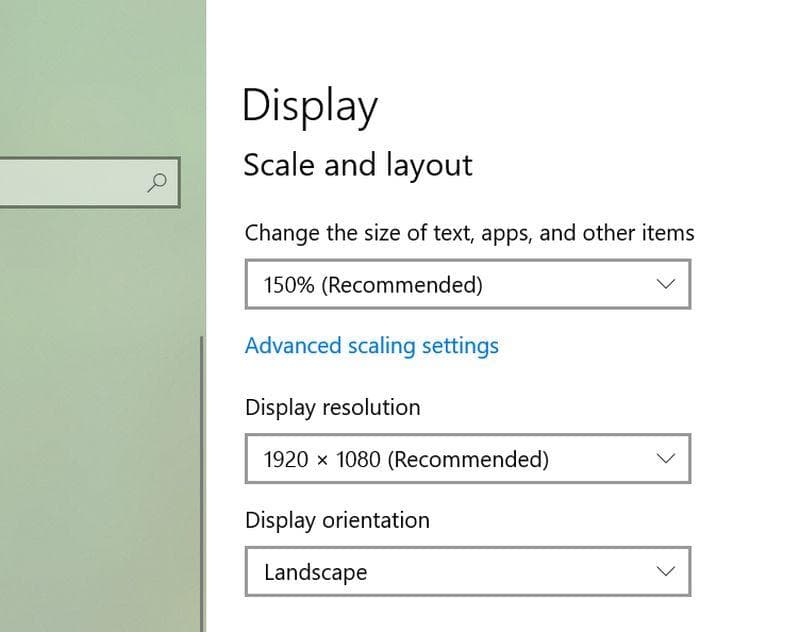Click the sidebar vertical scrollbar
The height and width of the screenshot is (632, 800).
(x=202, y=480)
